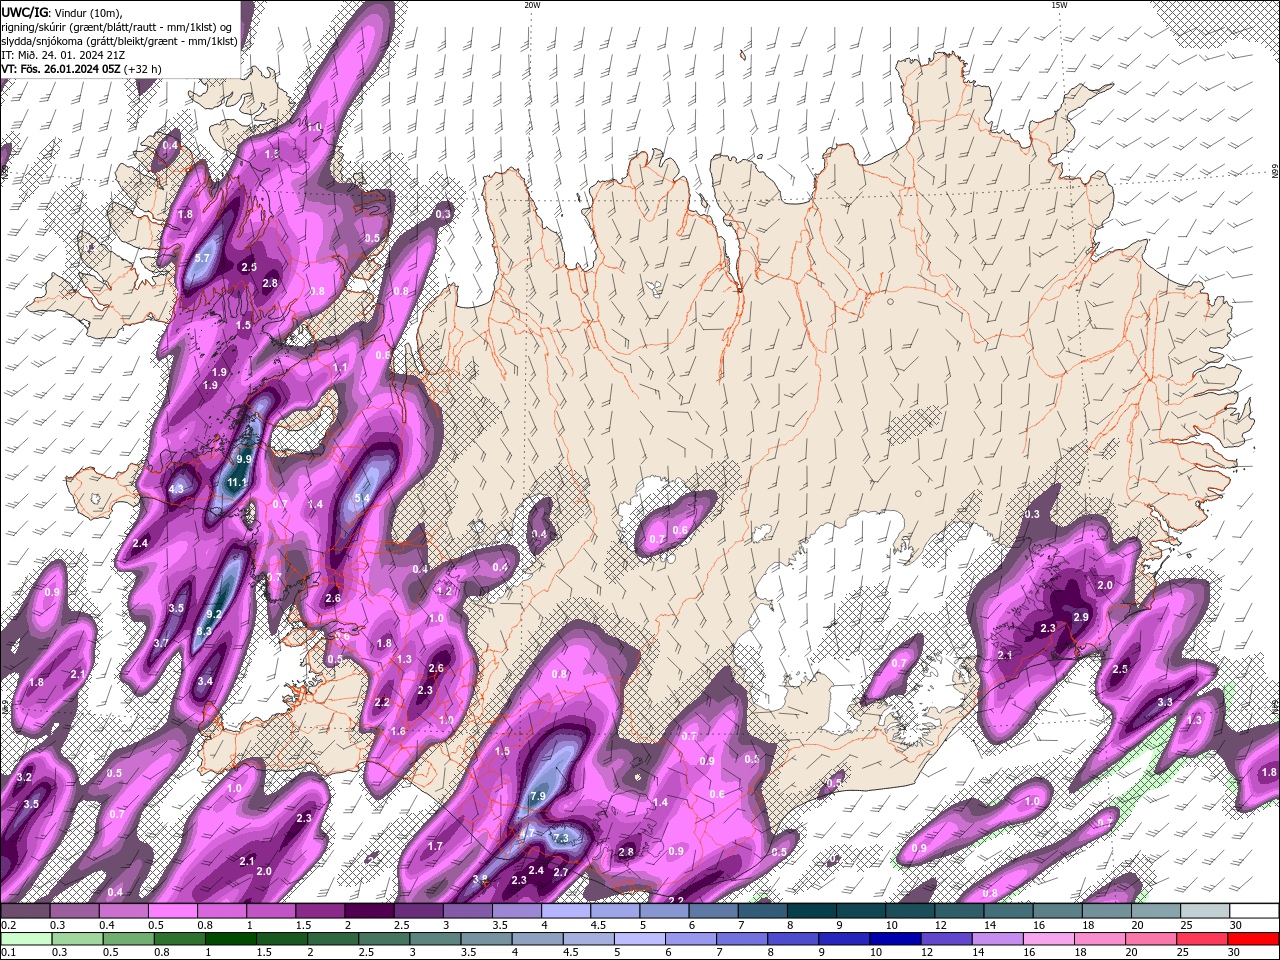Click the 3.7 value label
Screen dimensions: 1280x960
tap(161, 643)
